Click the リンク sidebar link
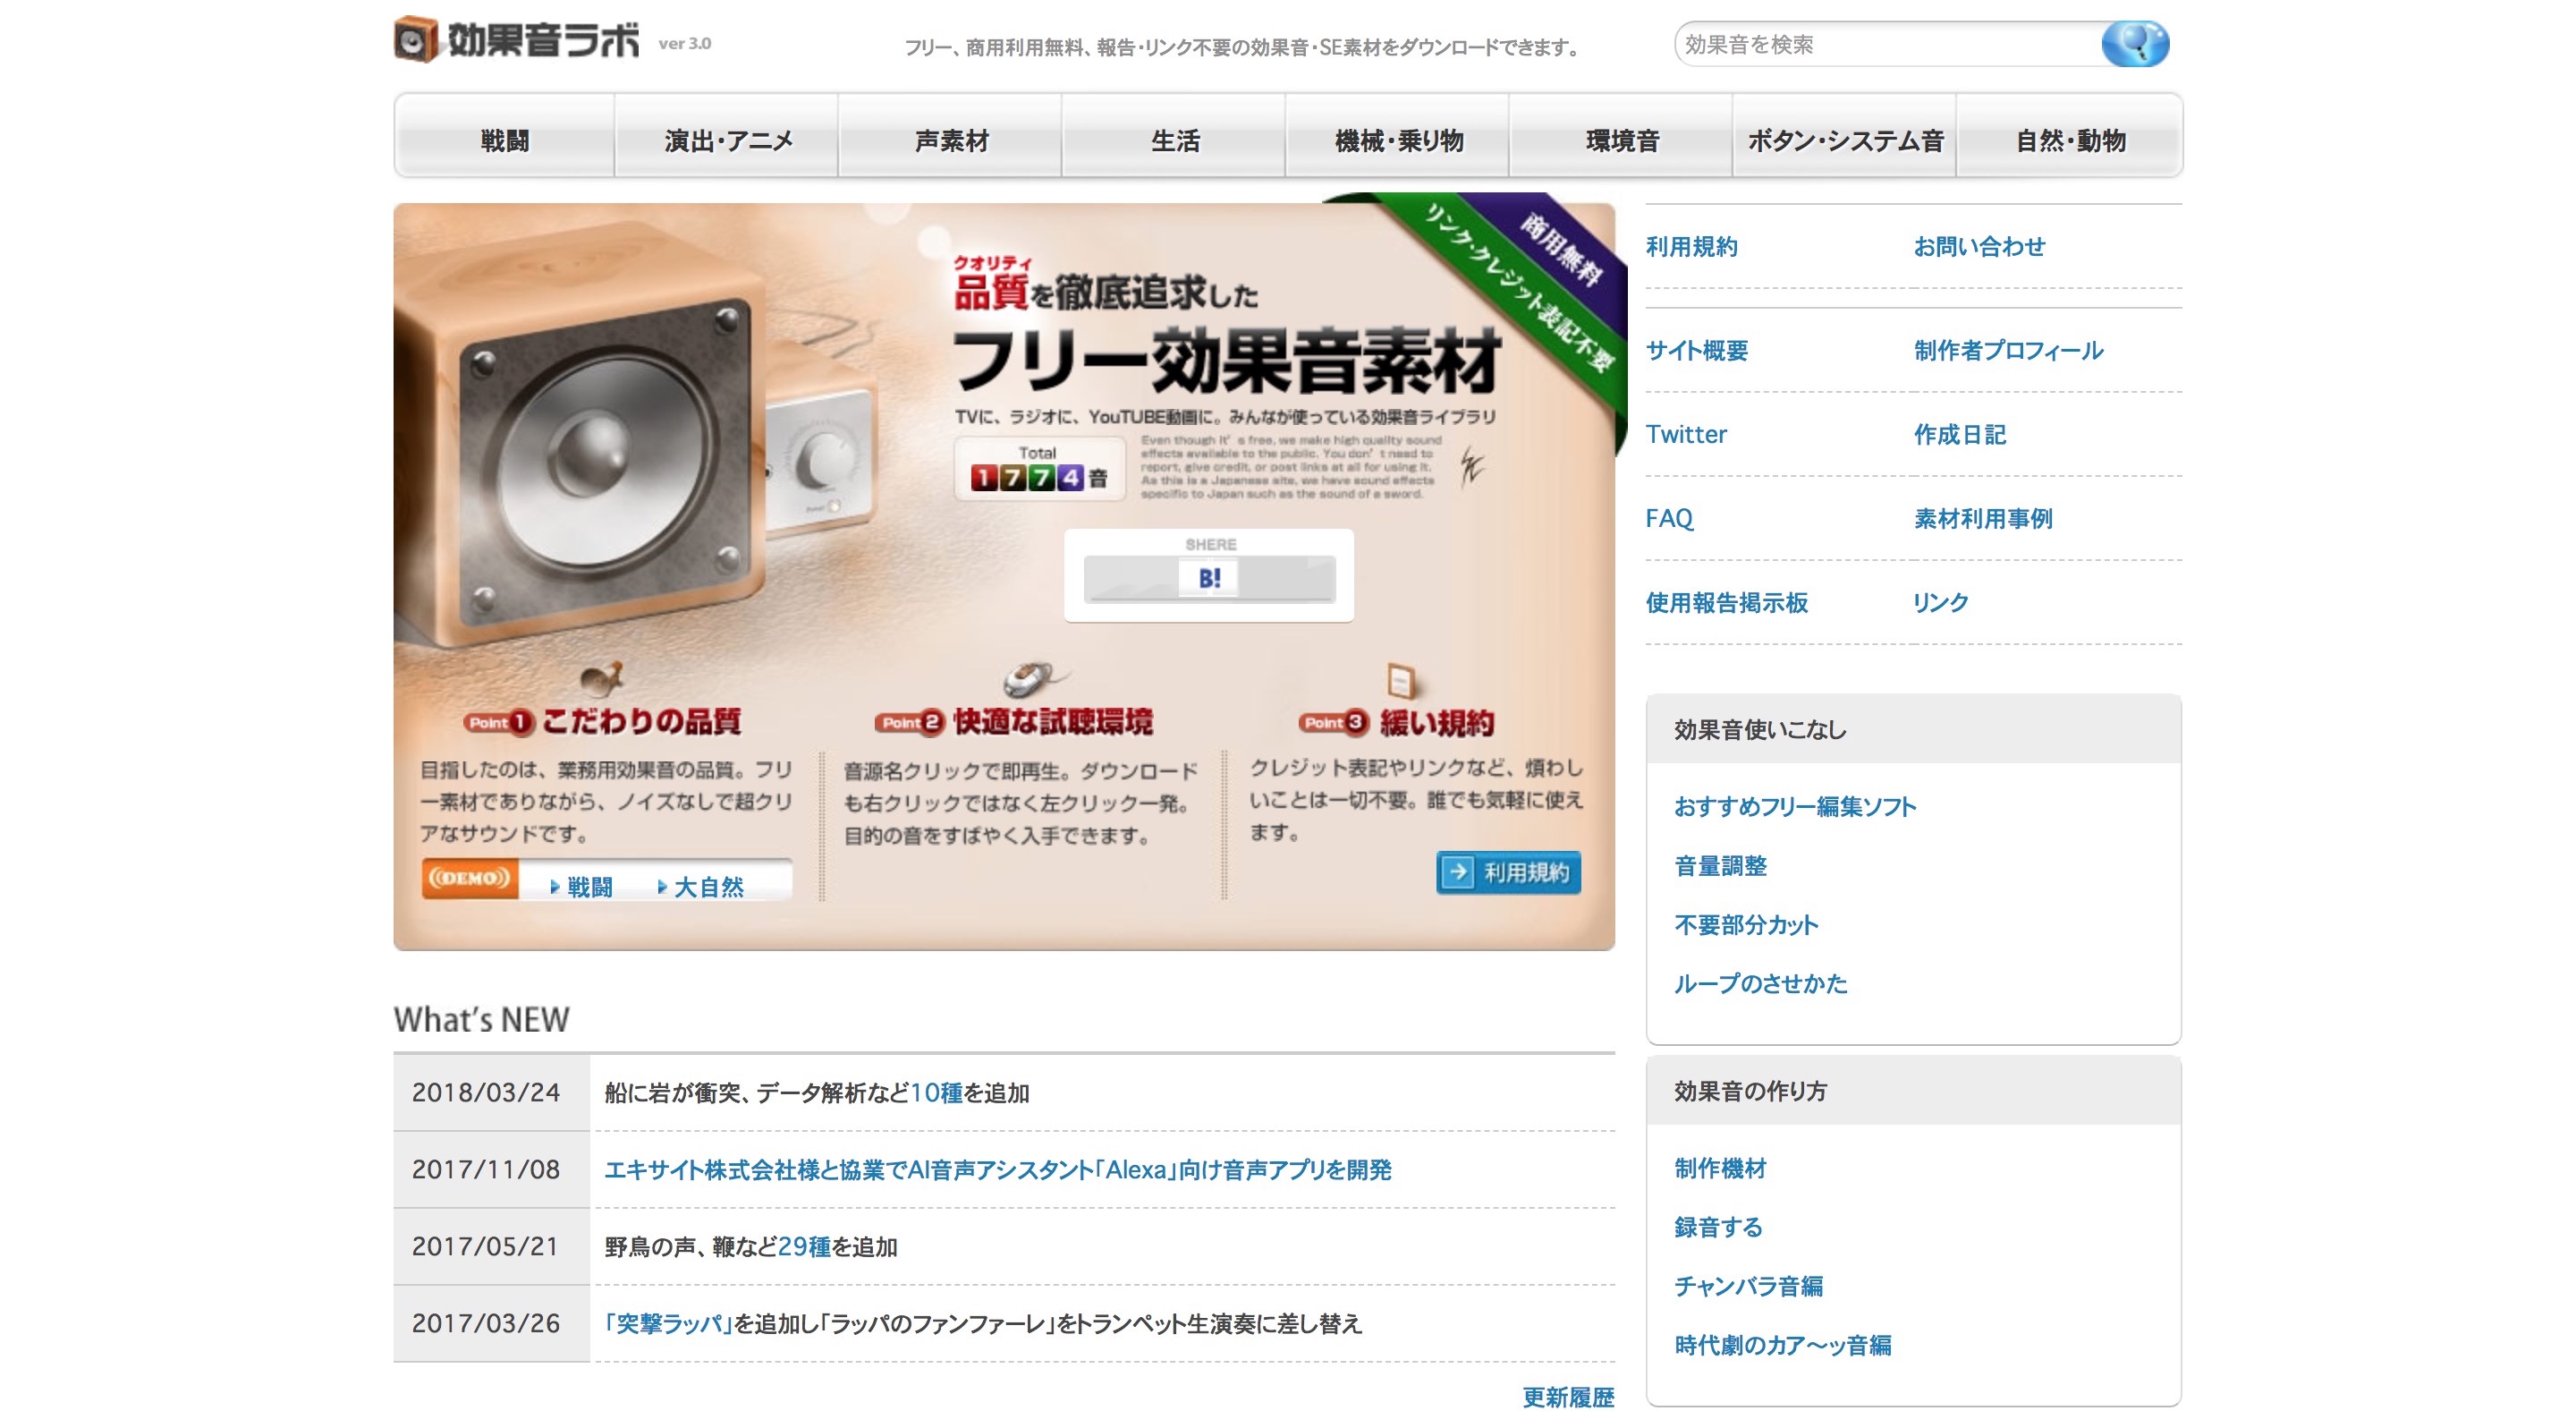Screen dimensions: 2576x1411 (x=1940, y=602)
